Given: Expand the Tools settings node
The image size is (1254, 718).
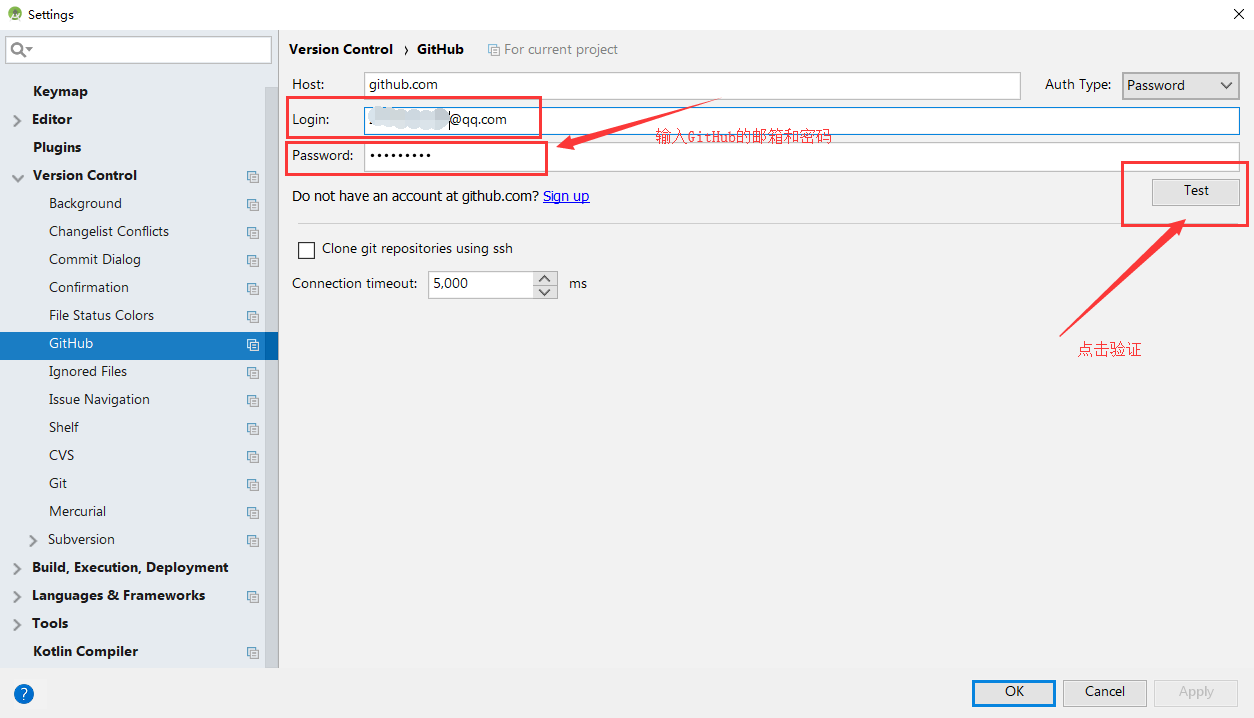Looking at the screenshot, I should [17, 624].
